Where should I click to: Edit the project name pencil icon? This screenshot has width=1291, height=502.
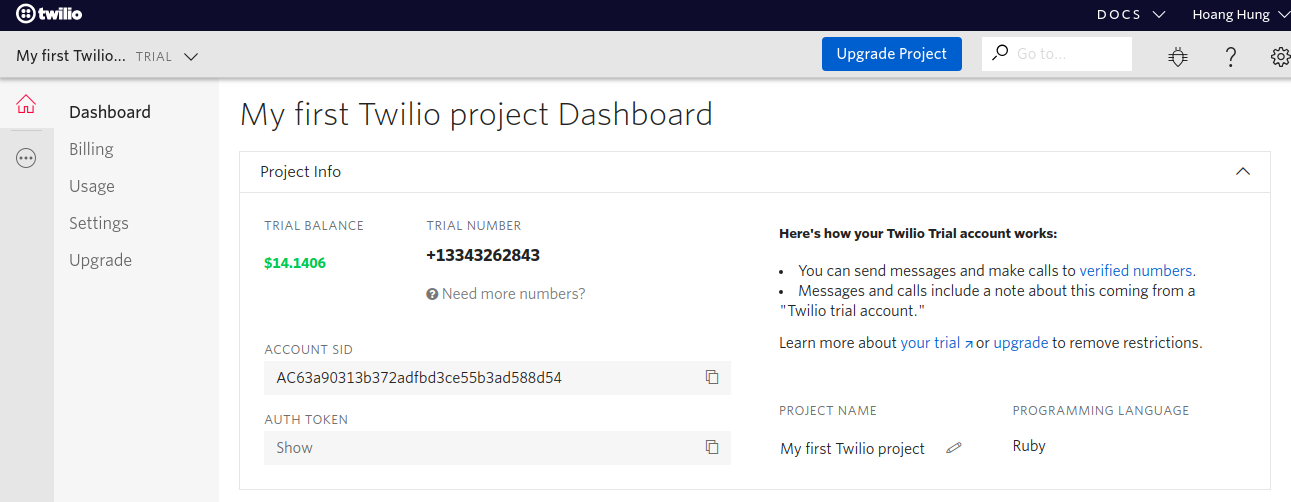(x=954, y=448)
